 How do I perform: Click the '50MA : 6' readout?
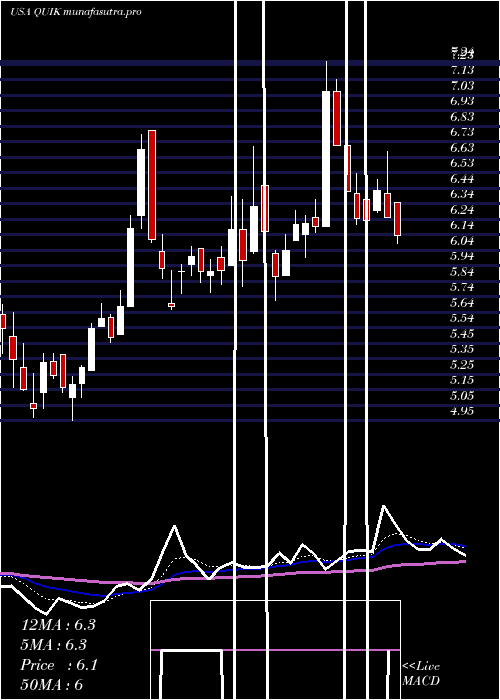52,685
